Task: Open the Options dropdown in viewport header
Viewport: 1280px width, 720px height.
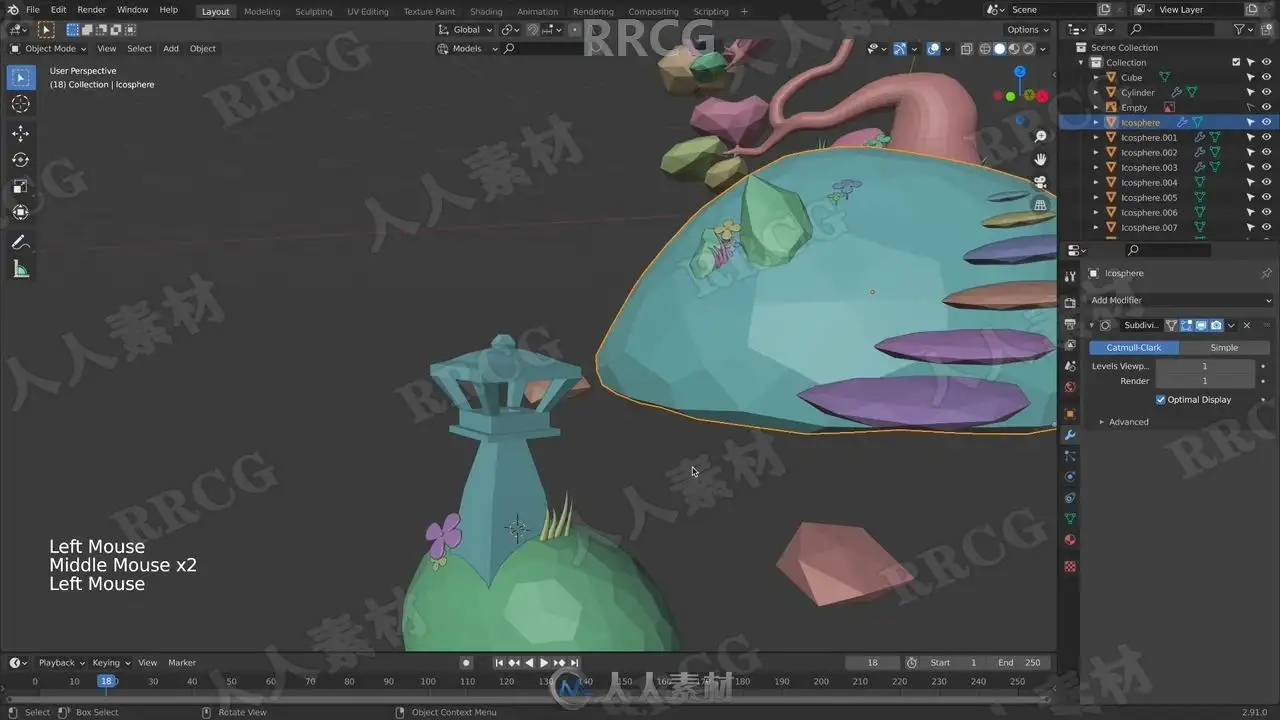Action: [1028, 30]
